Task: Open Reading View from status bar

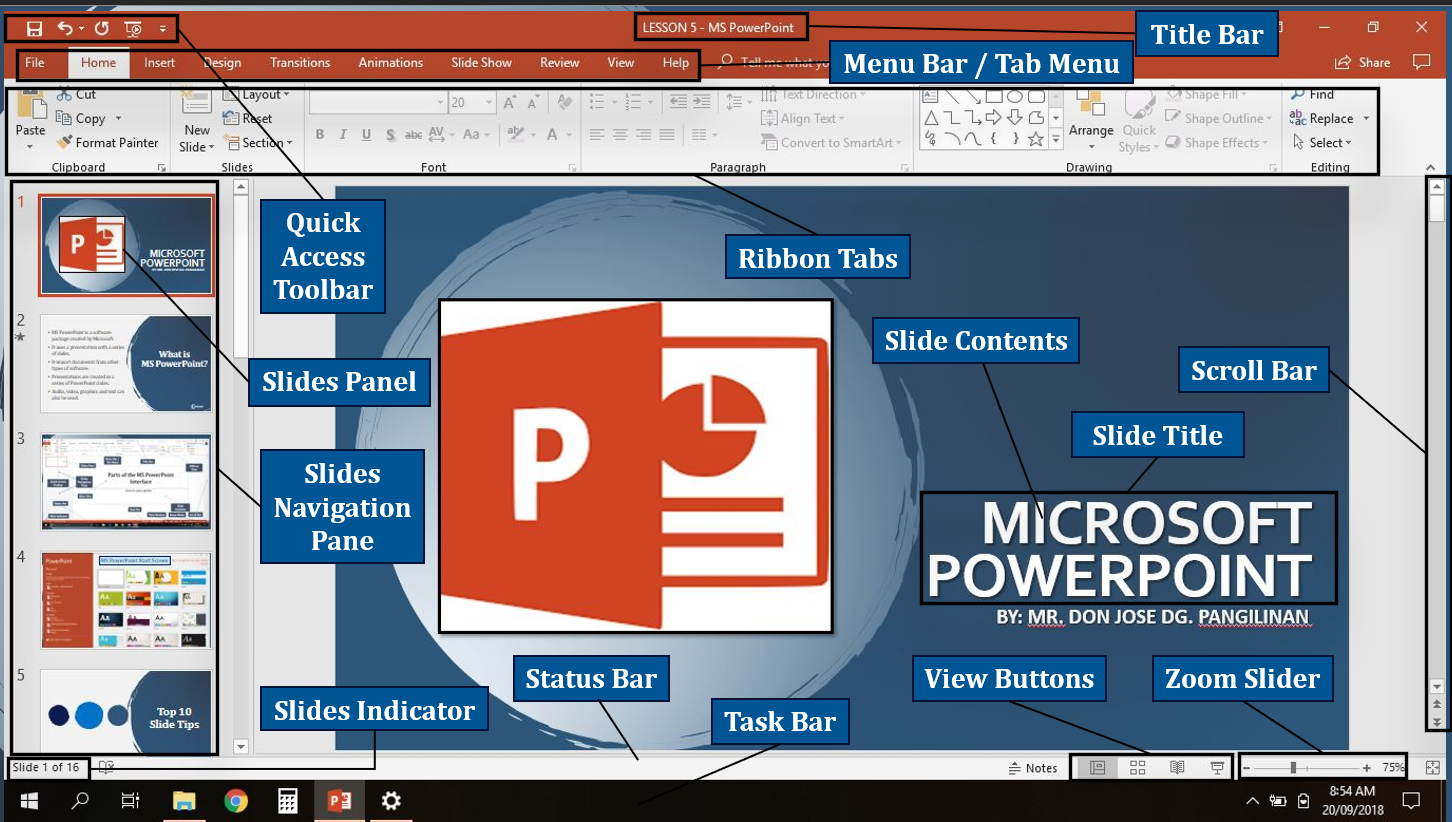Action: coord(1177,768)
